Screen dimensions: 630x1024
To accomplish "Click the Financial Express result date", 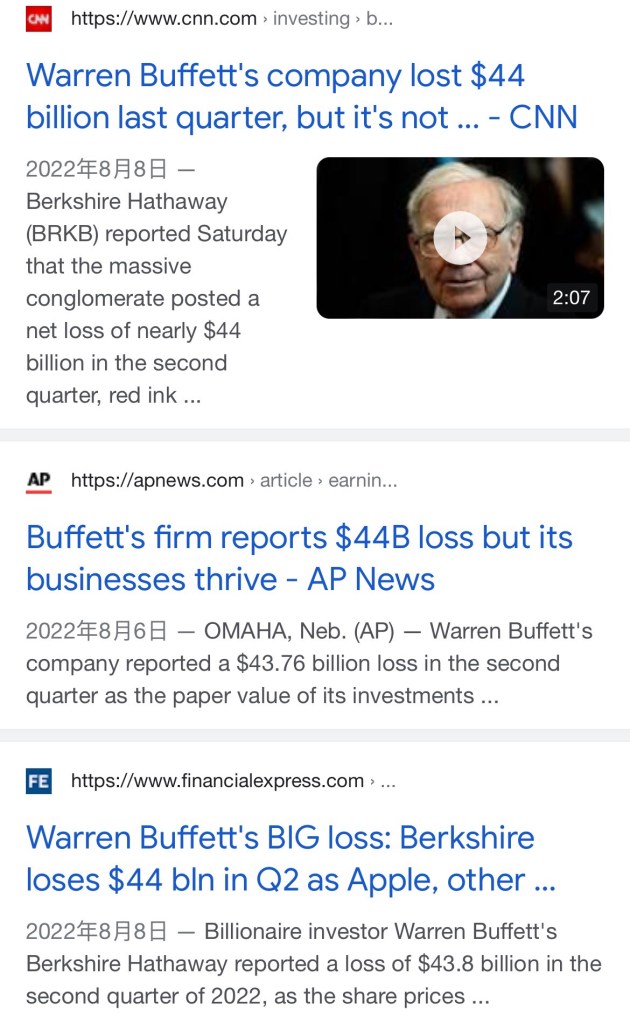I will click(x=95, y=932).
